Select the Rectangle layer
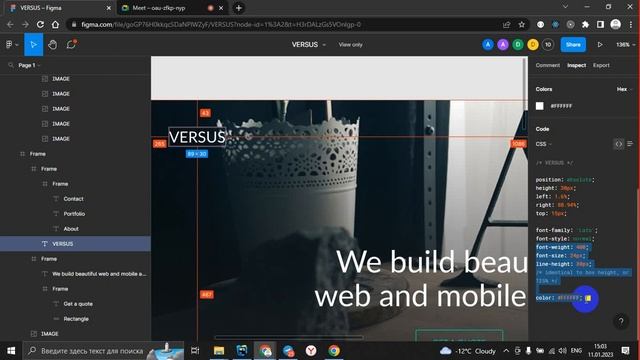640x360 pixels. (75, 319)
